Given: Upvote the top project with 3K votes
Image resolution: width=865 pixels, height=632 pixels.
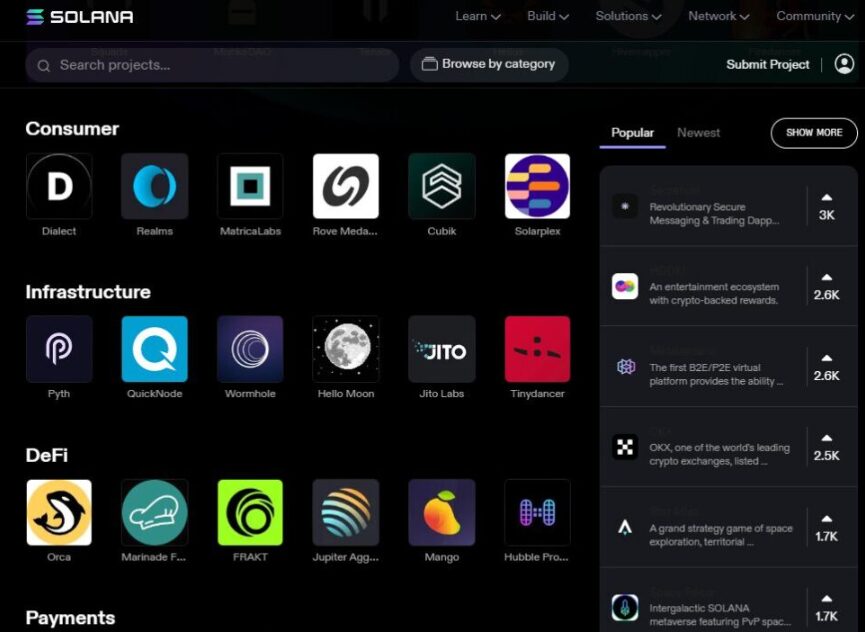Looking at the screenshot, I should (x=826, y=206).
